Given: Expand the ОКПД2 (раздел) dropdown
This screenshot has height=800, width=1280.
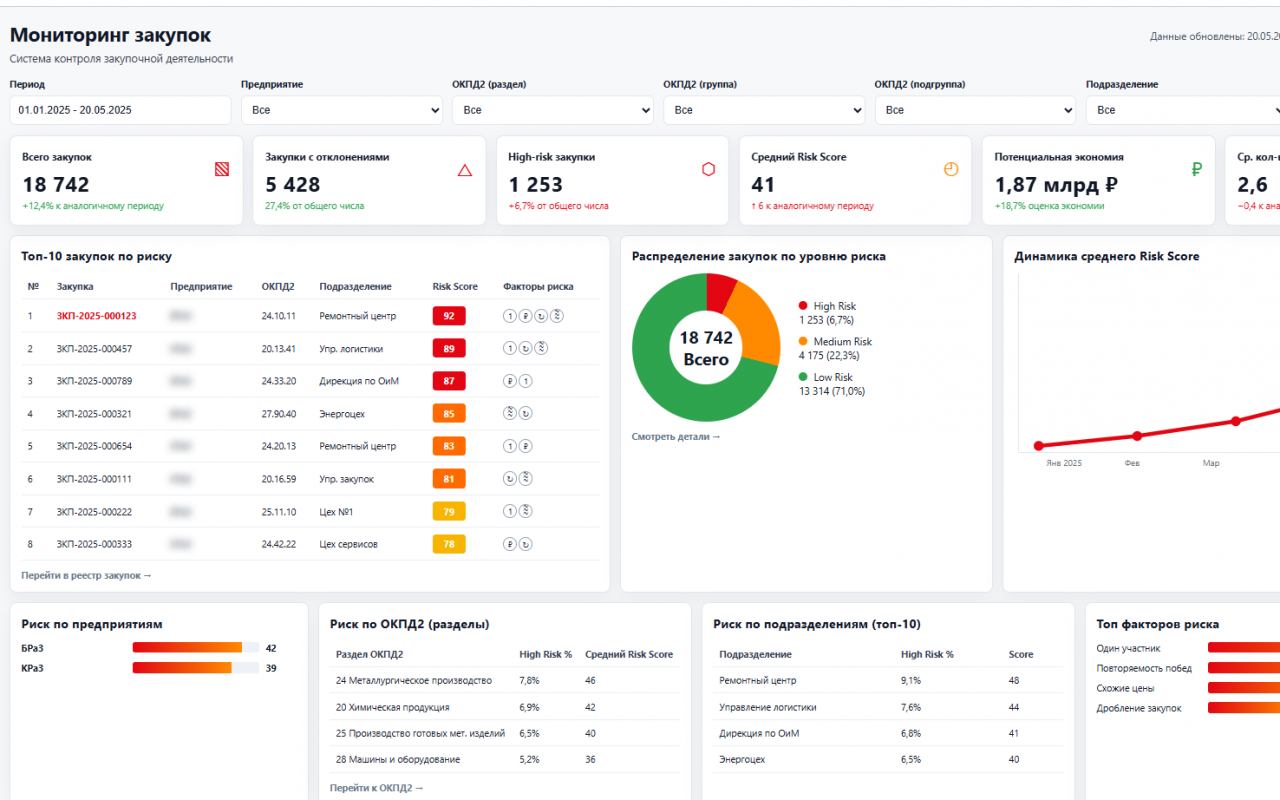Looking at the screenshot, I should click(x=553, y=110).
